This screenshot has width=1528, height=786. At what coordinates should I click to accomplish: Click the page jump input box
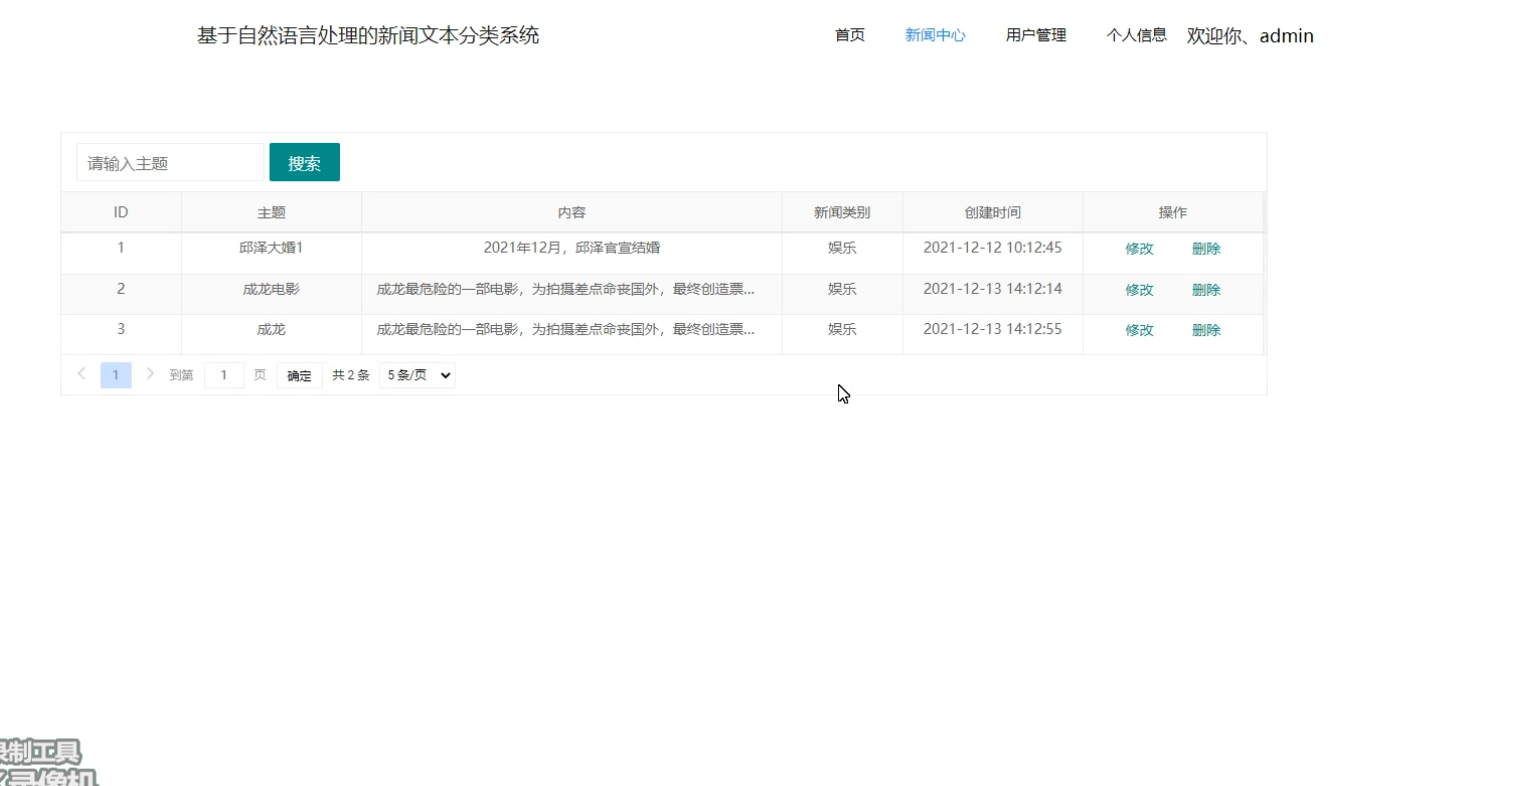[x=224, y=374]
